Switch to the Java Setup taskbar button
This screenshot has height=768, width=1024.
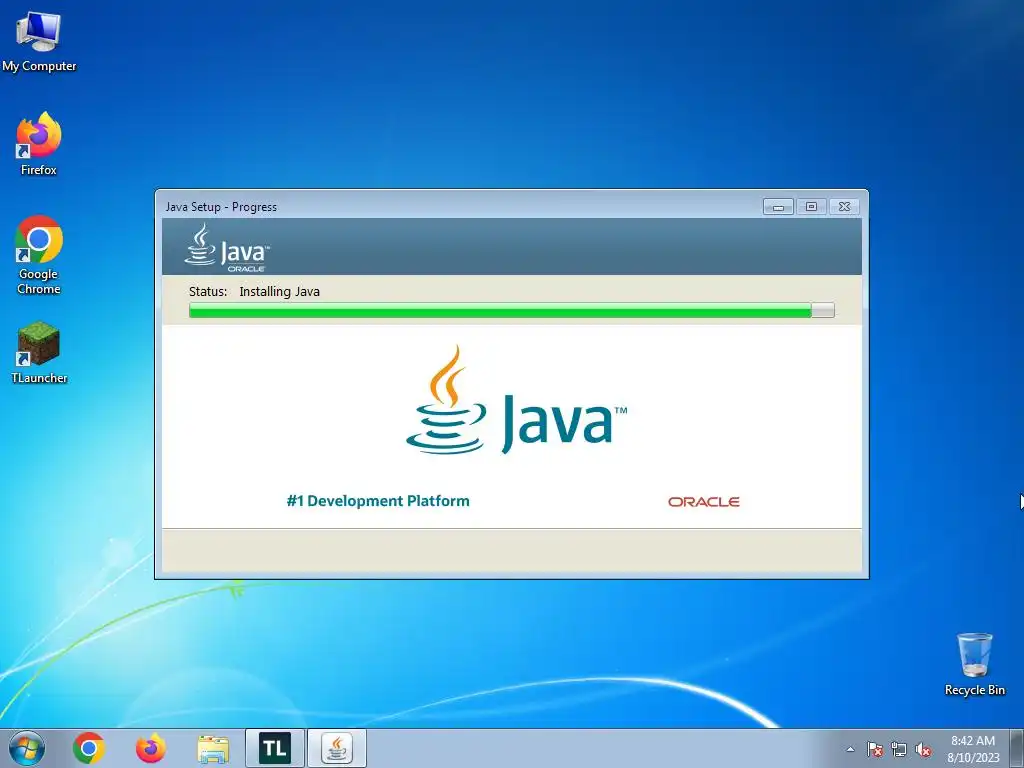336,748
